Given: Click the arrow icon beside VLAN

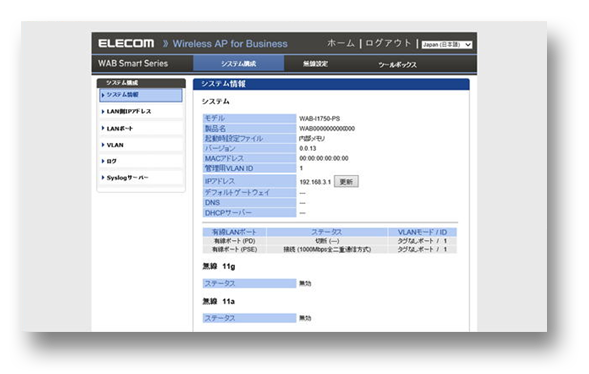Looking at the screenshot, I should [103, 145].
